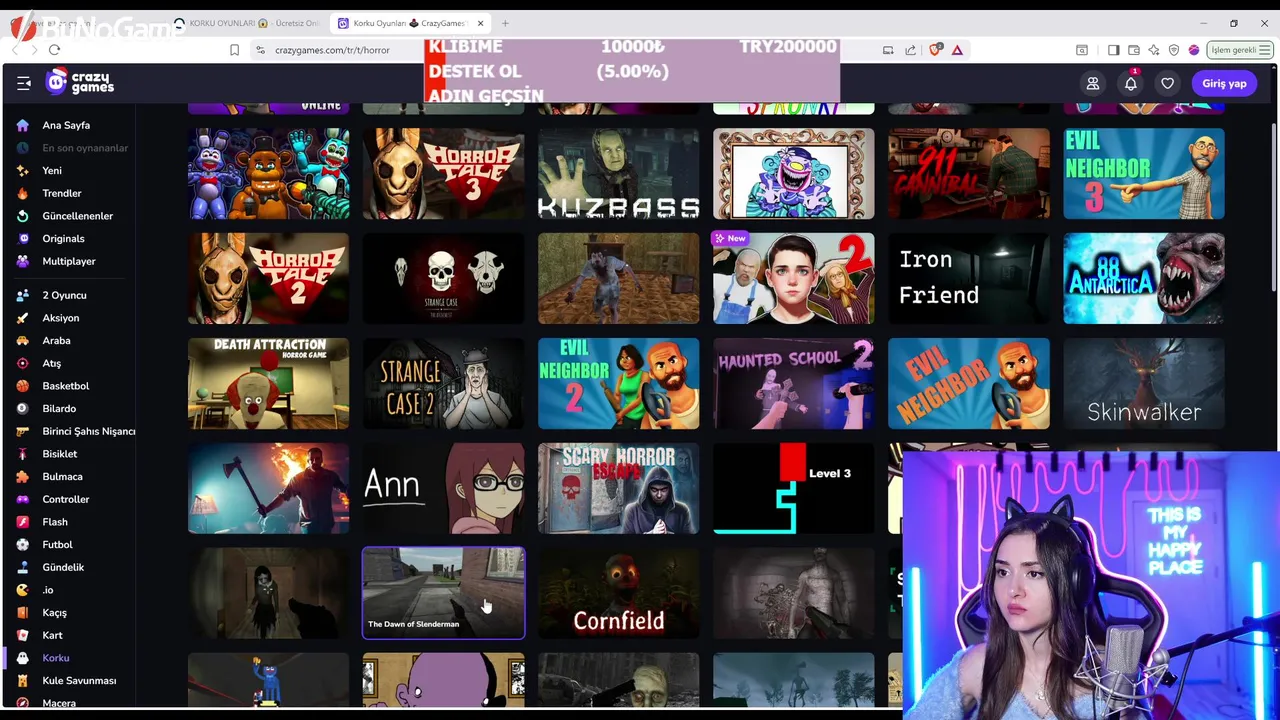Screen dimensions: 1280x720
Task: Select 2 Oyuncu category
Action: click(x=64, y=295)
